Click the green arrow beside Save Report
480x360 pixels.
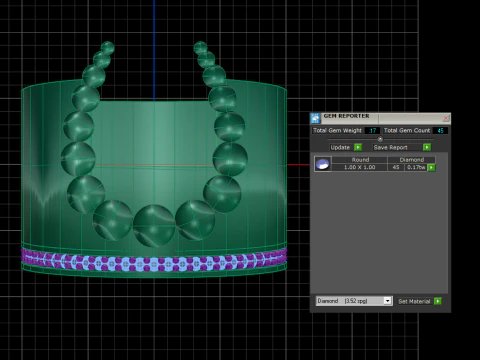tap(427, 147)
